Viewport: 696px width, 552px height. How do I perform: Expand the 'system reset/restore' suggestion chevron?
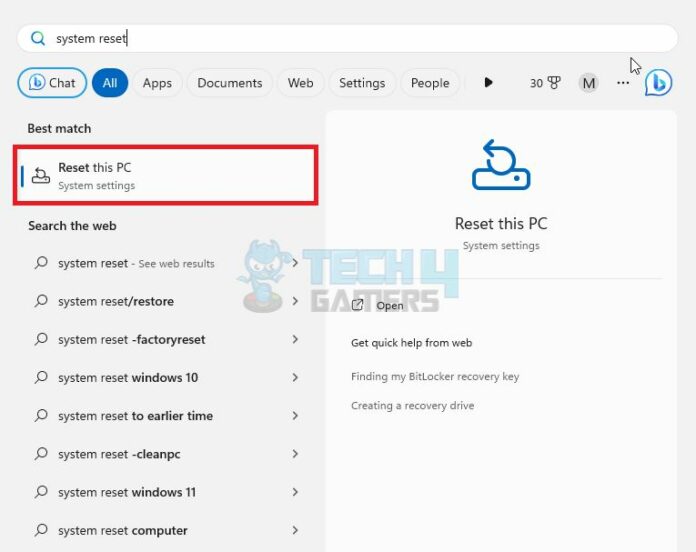pyautogui.click(x=295, y=301)
